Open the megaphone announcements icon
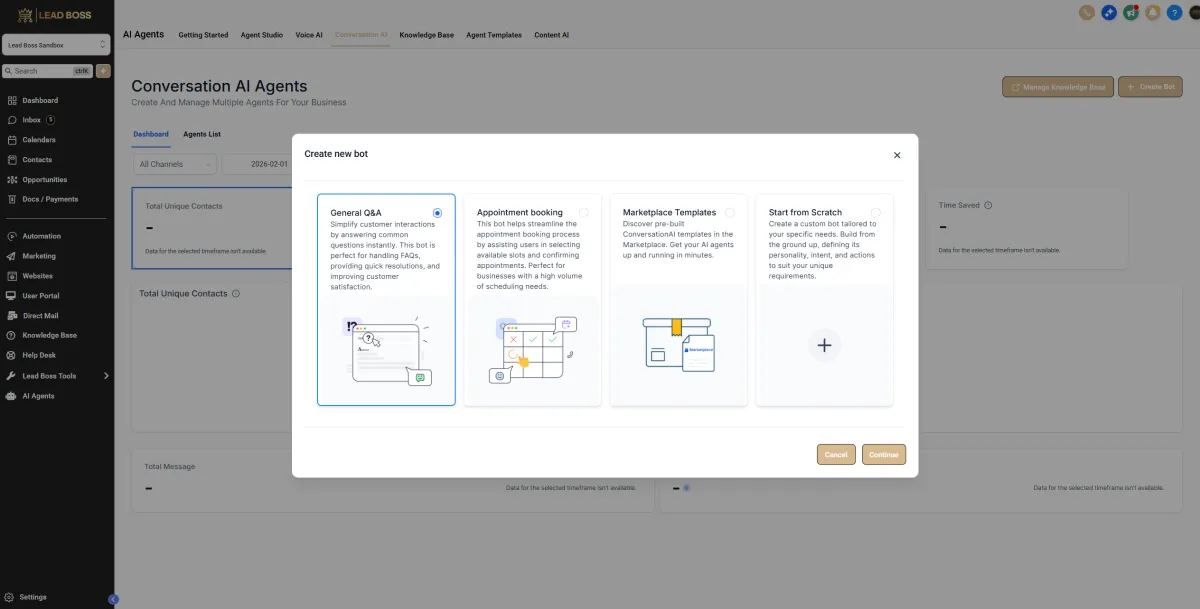Image resolution: width=1200 pixels, height=609 pixels. pyautogui.click(x=1131, y=12)
